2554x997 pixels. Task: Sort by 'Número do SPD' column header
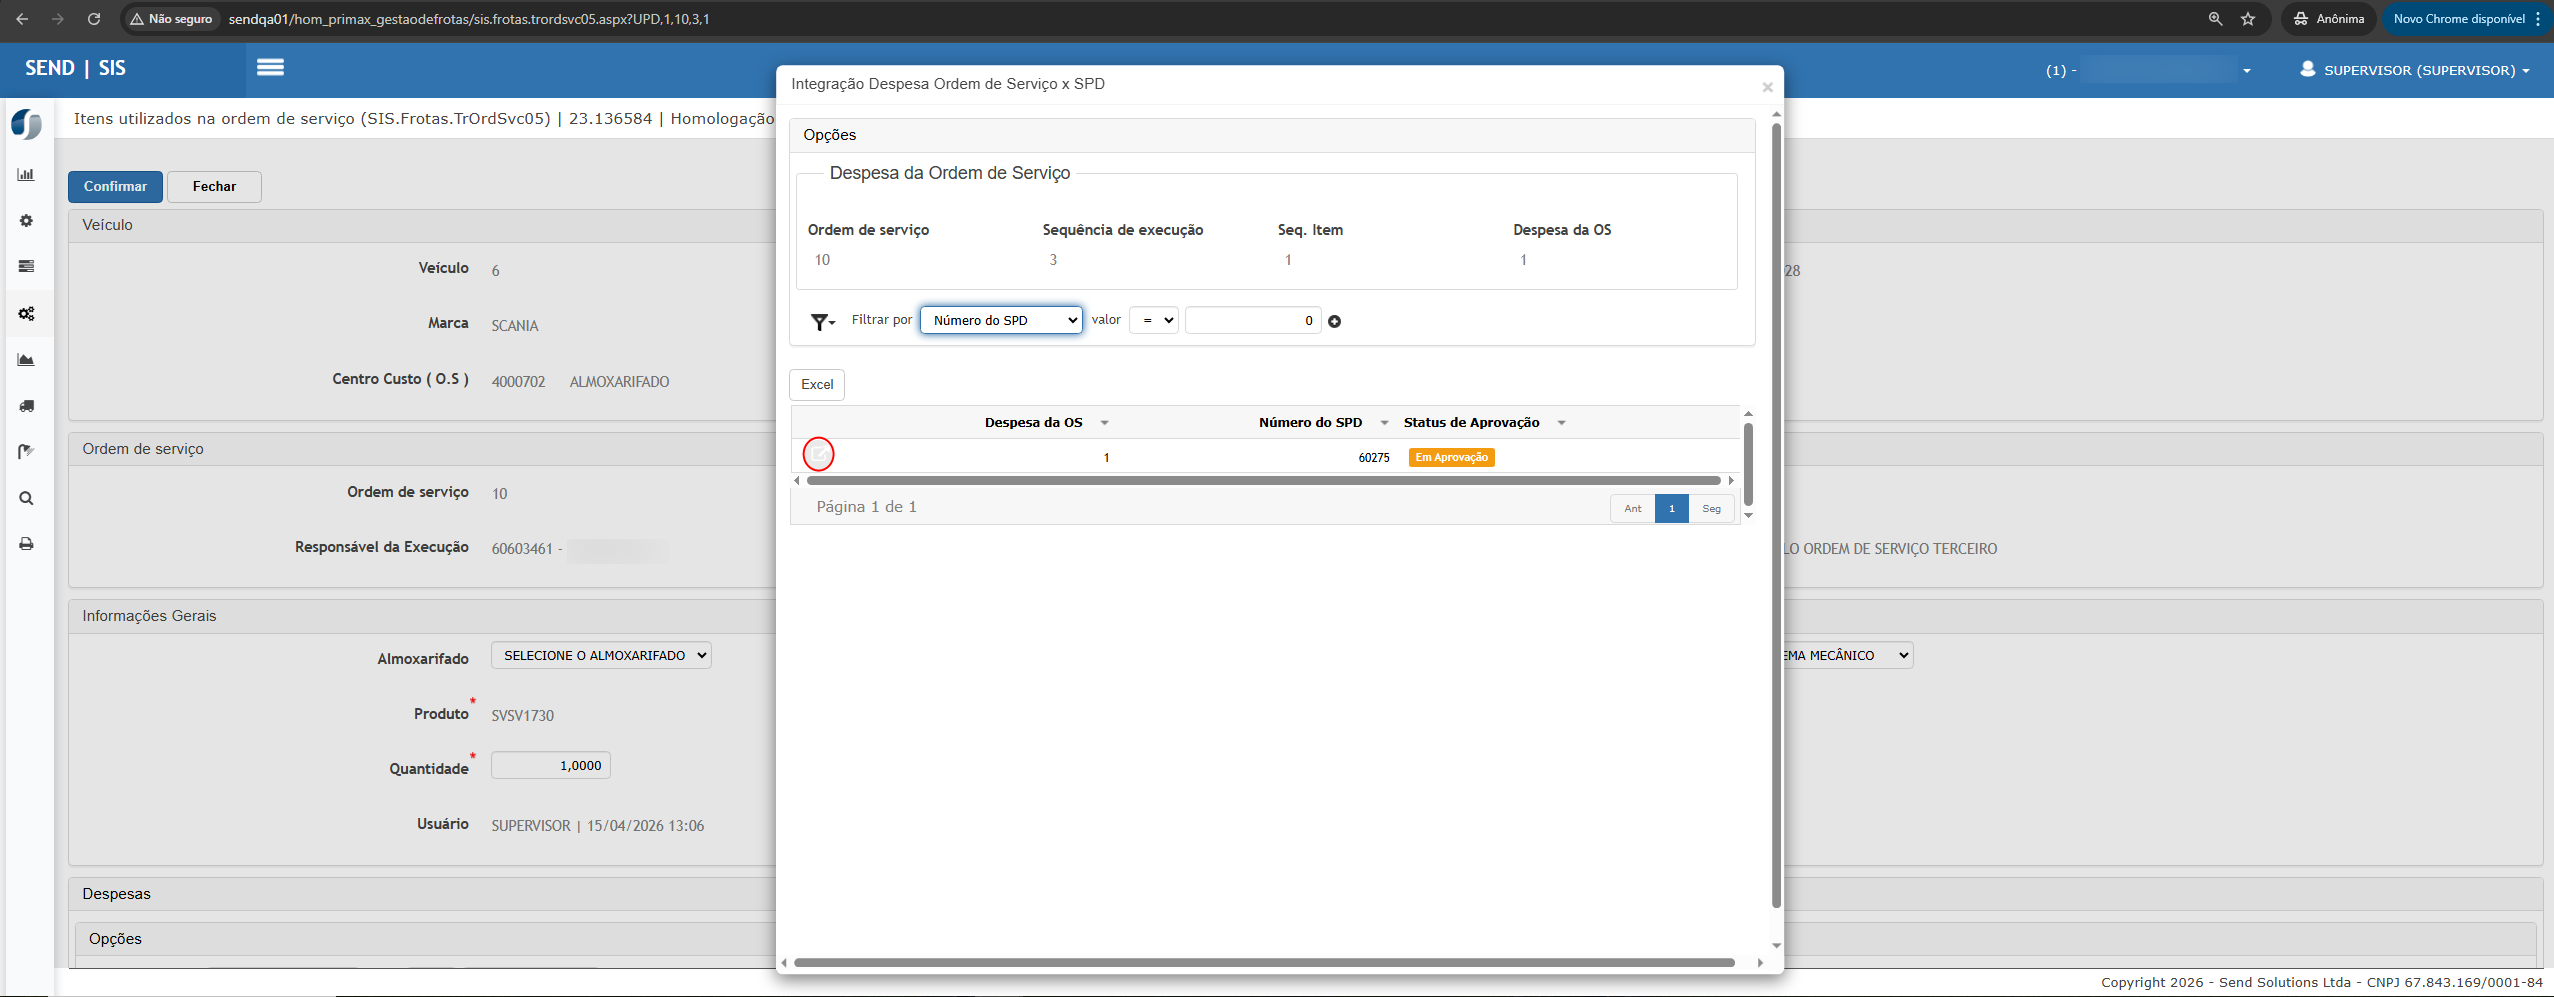(x=1310, y=423)
